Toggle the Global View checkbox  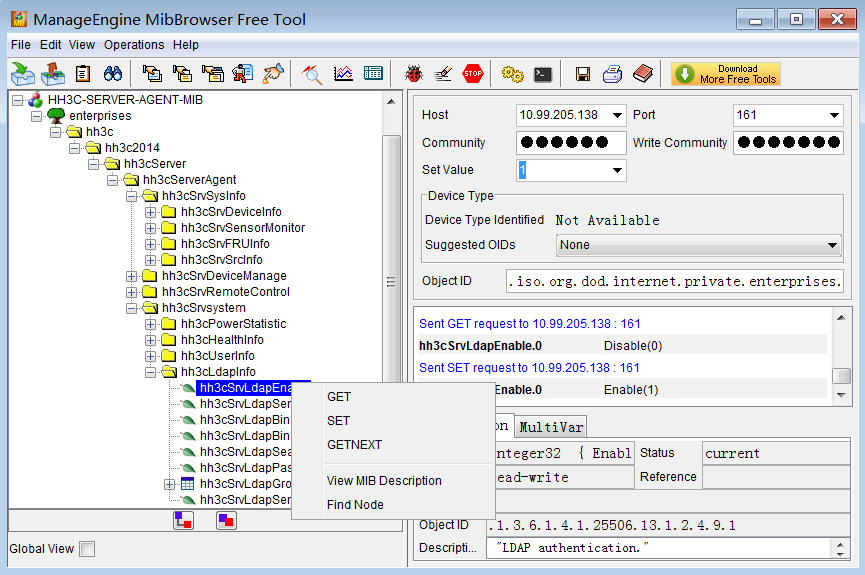click(x=87, y=549)
